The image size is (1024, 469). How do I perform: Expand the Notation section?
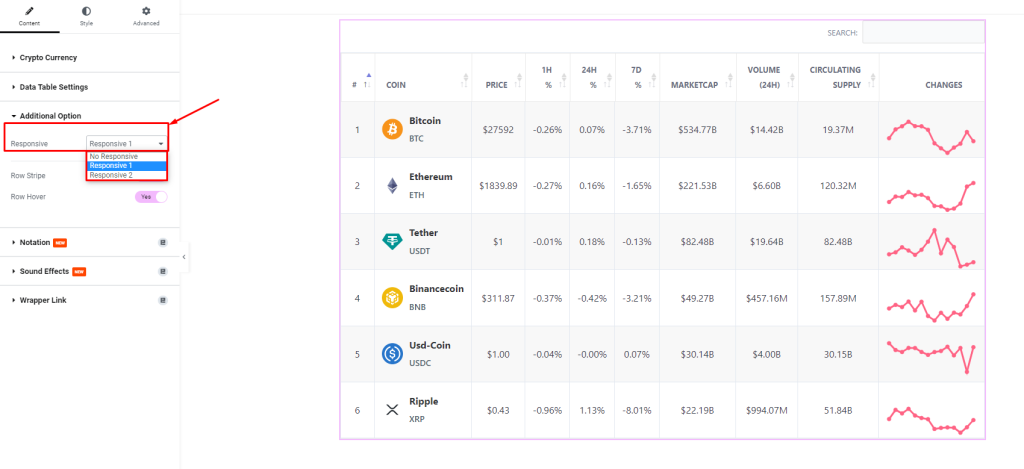pos(35,242)
